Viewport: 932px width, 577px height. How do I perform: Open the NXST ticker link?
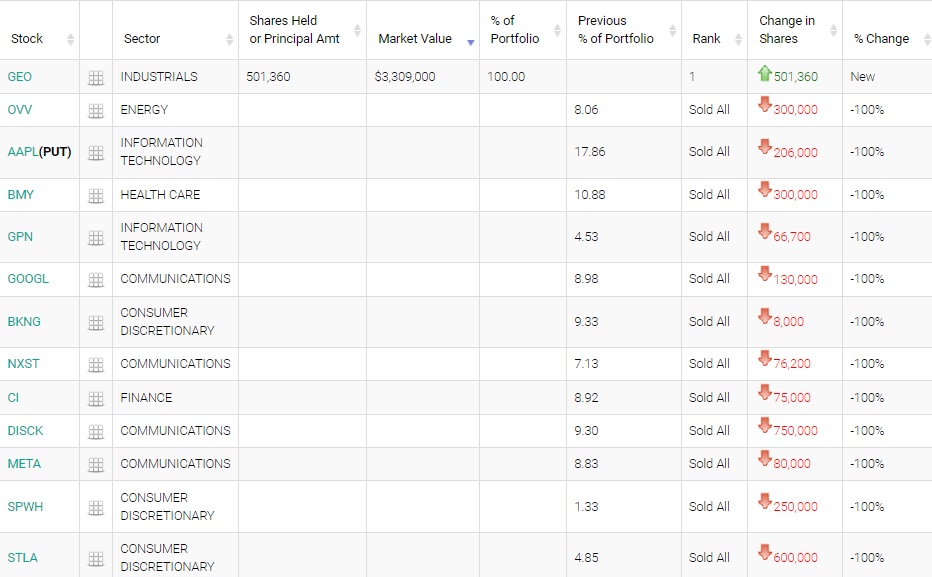click(x=24, y=364)
